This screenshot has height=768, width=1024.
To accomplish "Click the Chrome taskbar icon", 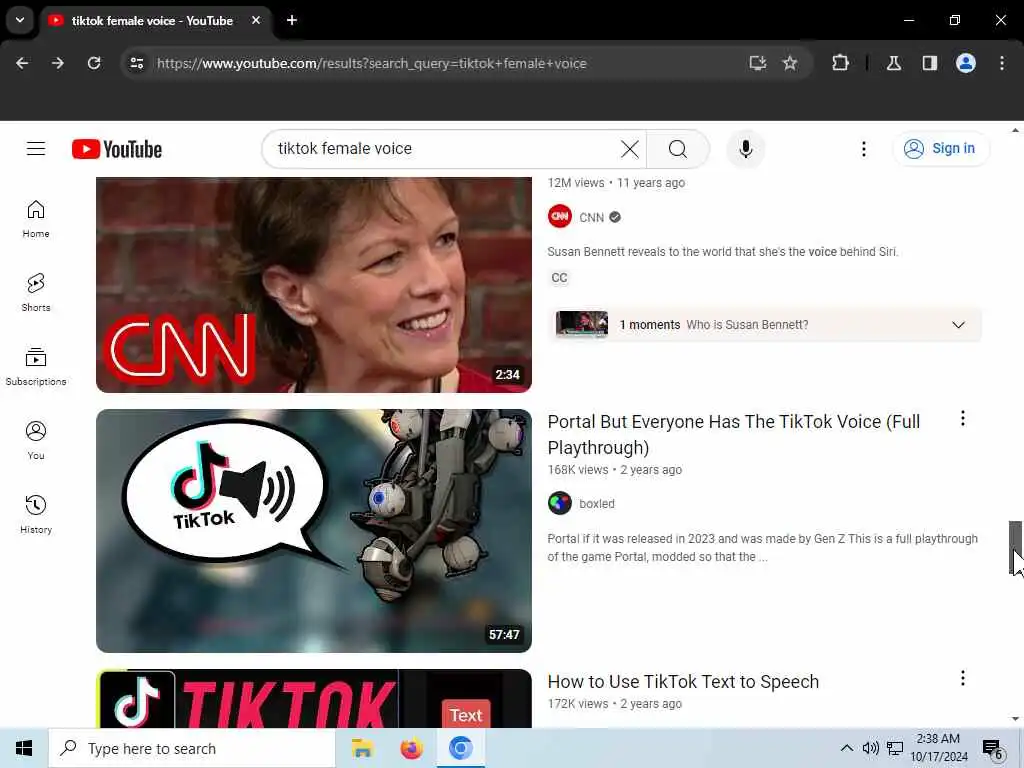I will 460,748.
